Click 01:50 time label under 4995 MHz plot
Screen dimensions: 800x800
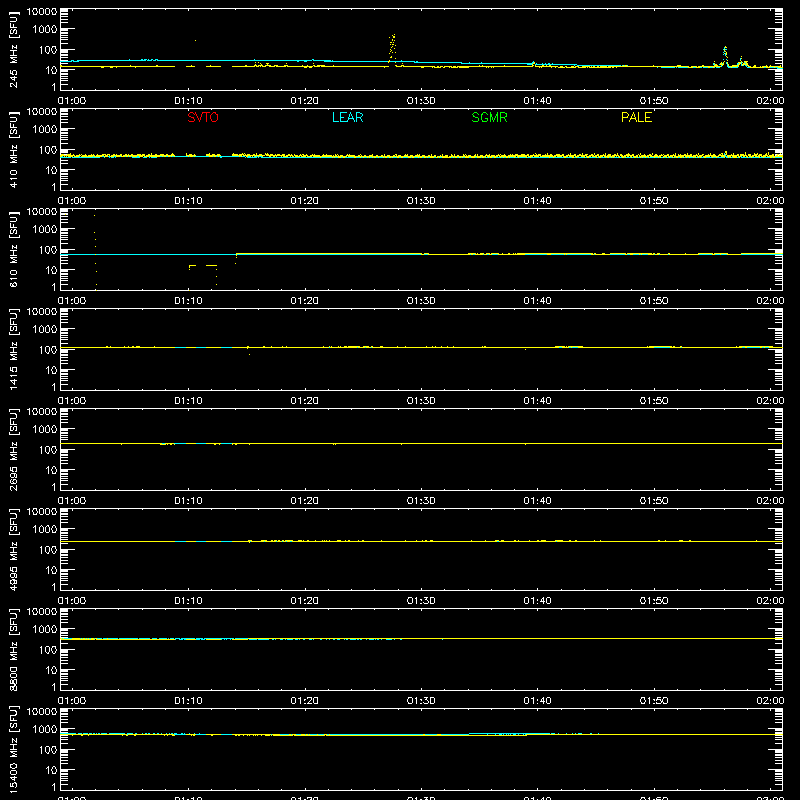654,601
